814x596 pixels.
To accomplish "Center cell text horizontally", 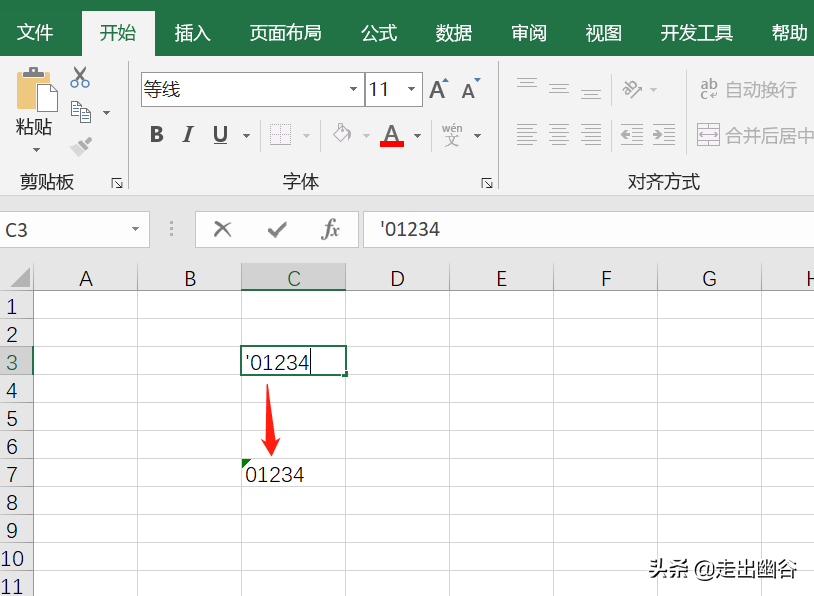I will 559,135.
